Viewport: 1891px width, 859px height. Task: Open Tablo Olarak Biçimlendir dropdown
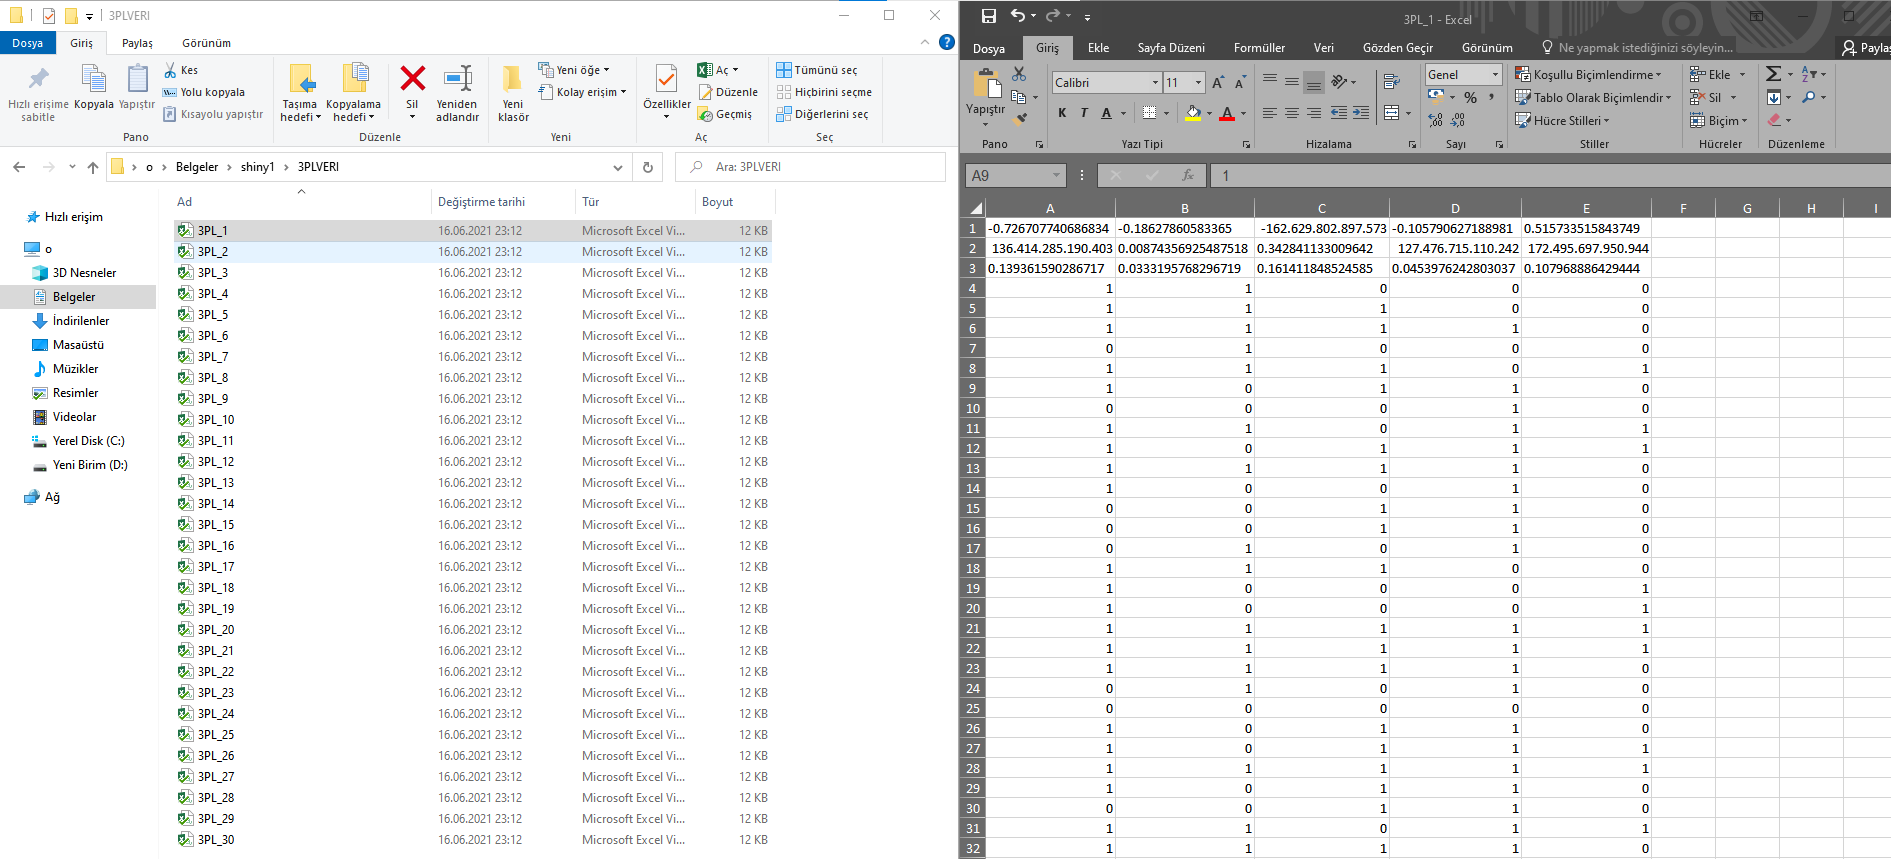coord(1593,98)
